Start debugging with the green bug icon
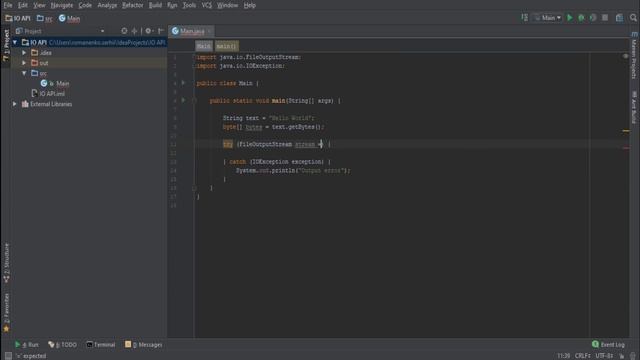The height and width of the screenshot is (360, 640). (x=581, y=18)
